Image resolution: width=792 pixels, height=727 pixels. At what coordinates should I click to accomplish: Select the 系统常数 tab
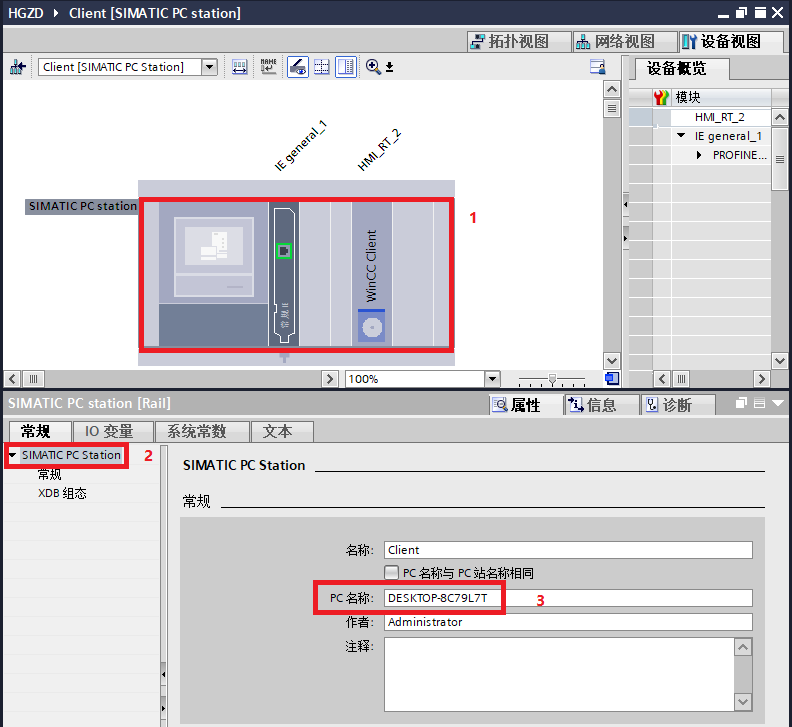pos(202,431)
